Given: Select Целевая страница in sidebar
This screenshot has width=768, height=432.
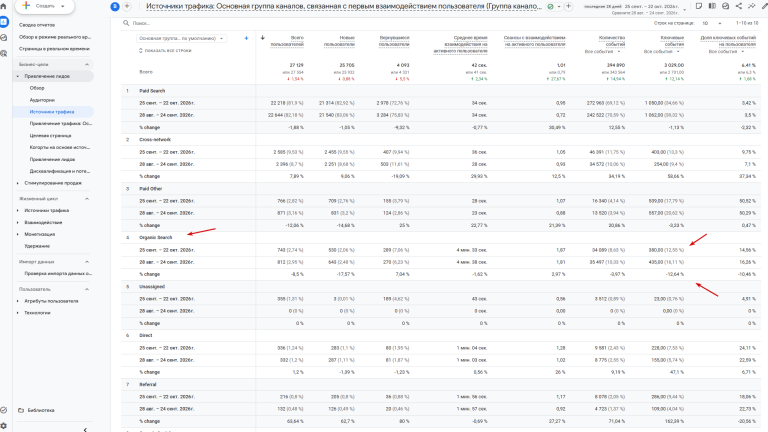Looking at the screenshot, I should coord(50,136).
